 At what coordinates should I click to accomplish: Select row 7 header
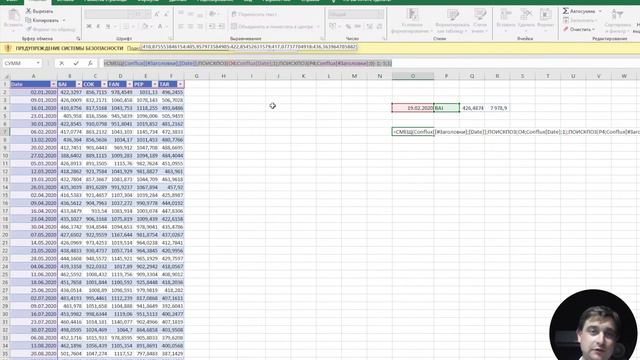pos(5,132)
